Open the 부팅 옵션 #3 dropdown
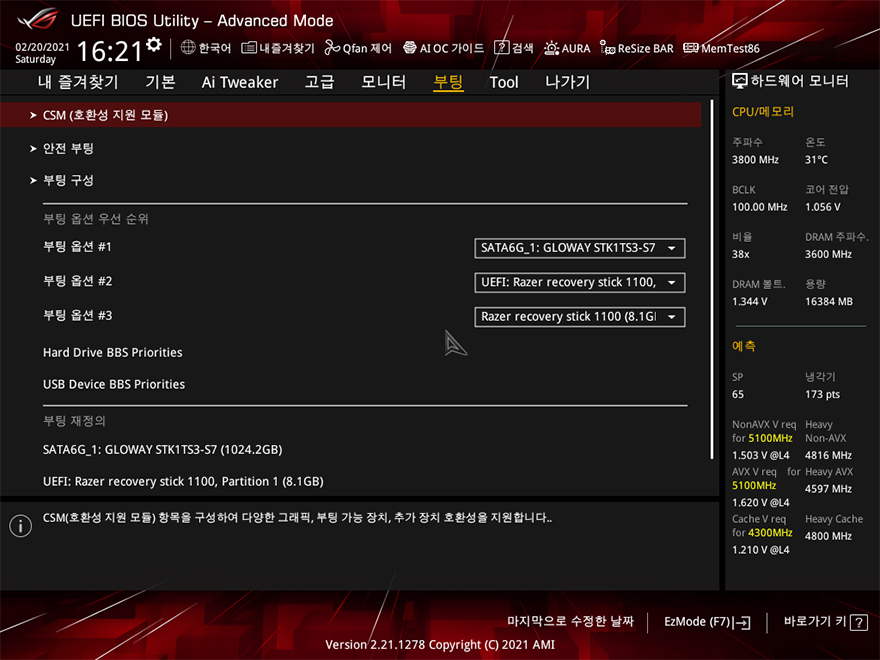This screenshot has height=660, width=880. 580,317
